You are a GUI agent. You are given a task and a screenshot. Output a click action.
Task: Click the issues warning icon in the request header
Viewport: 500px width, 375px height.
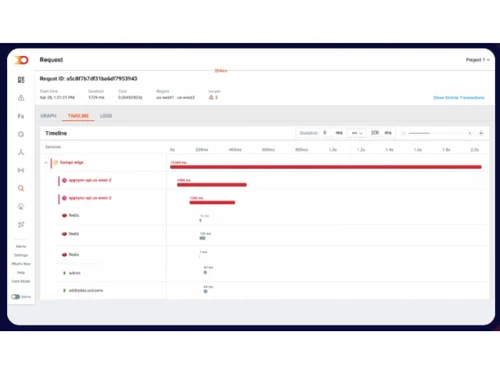(x=211, y=97)
